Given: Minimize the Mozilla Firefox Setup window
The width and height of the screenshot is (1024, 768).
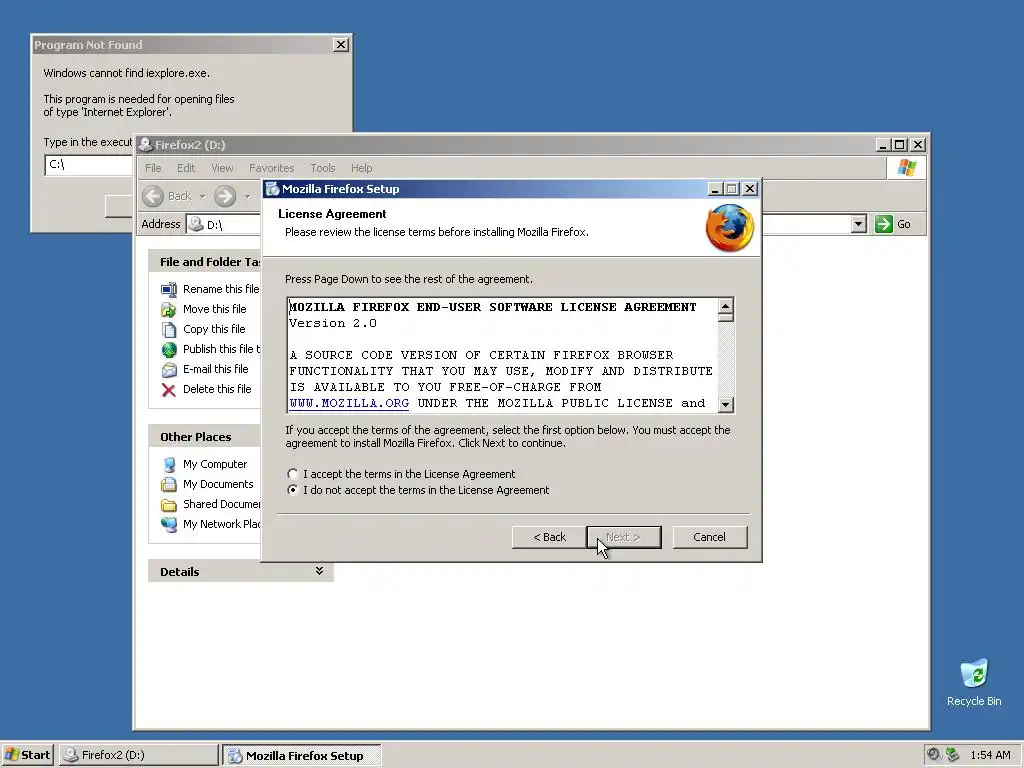Looking at the screenshot, I should [714, 189].
